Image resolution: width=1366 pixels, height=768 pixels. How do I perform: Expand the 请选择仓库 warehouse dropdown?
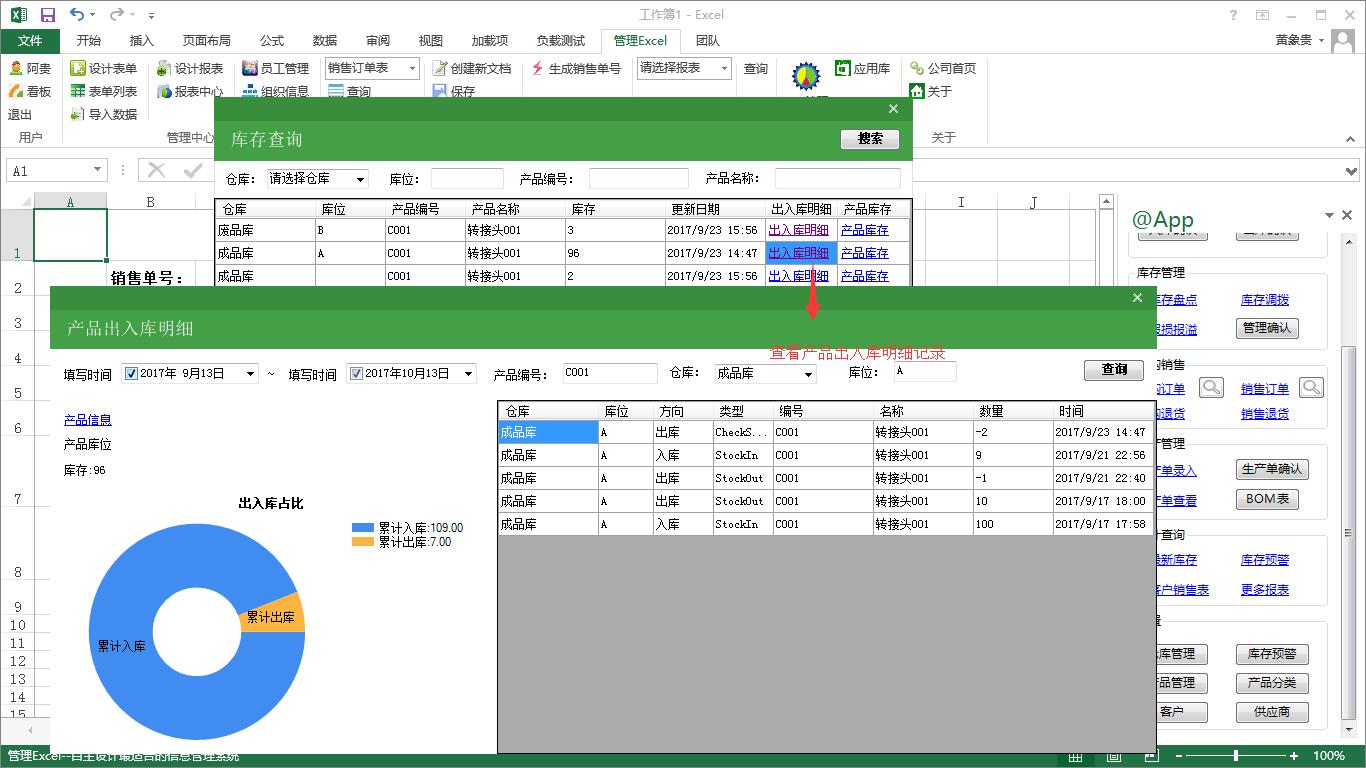(360, 180)
